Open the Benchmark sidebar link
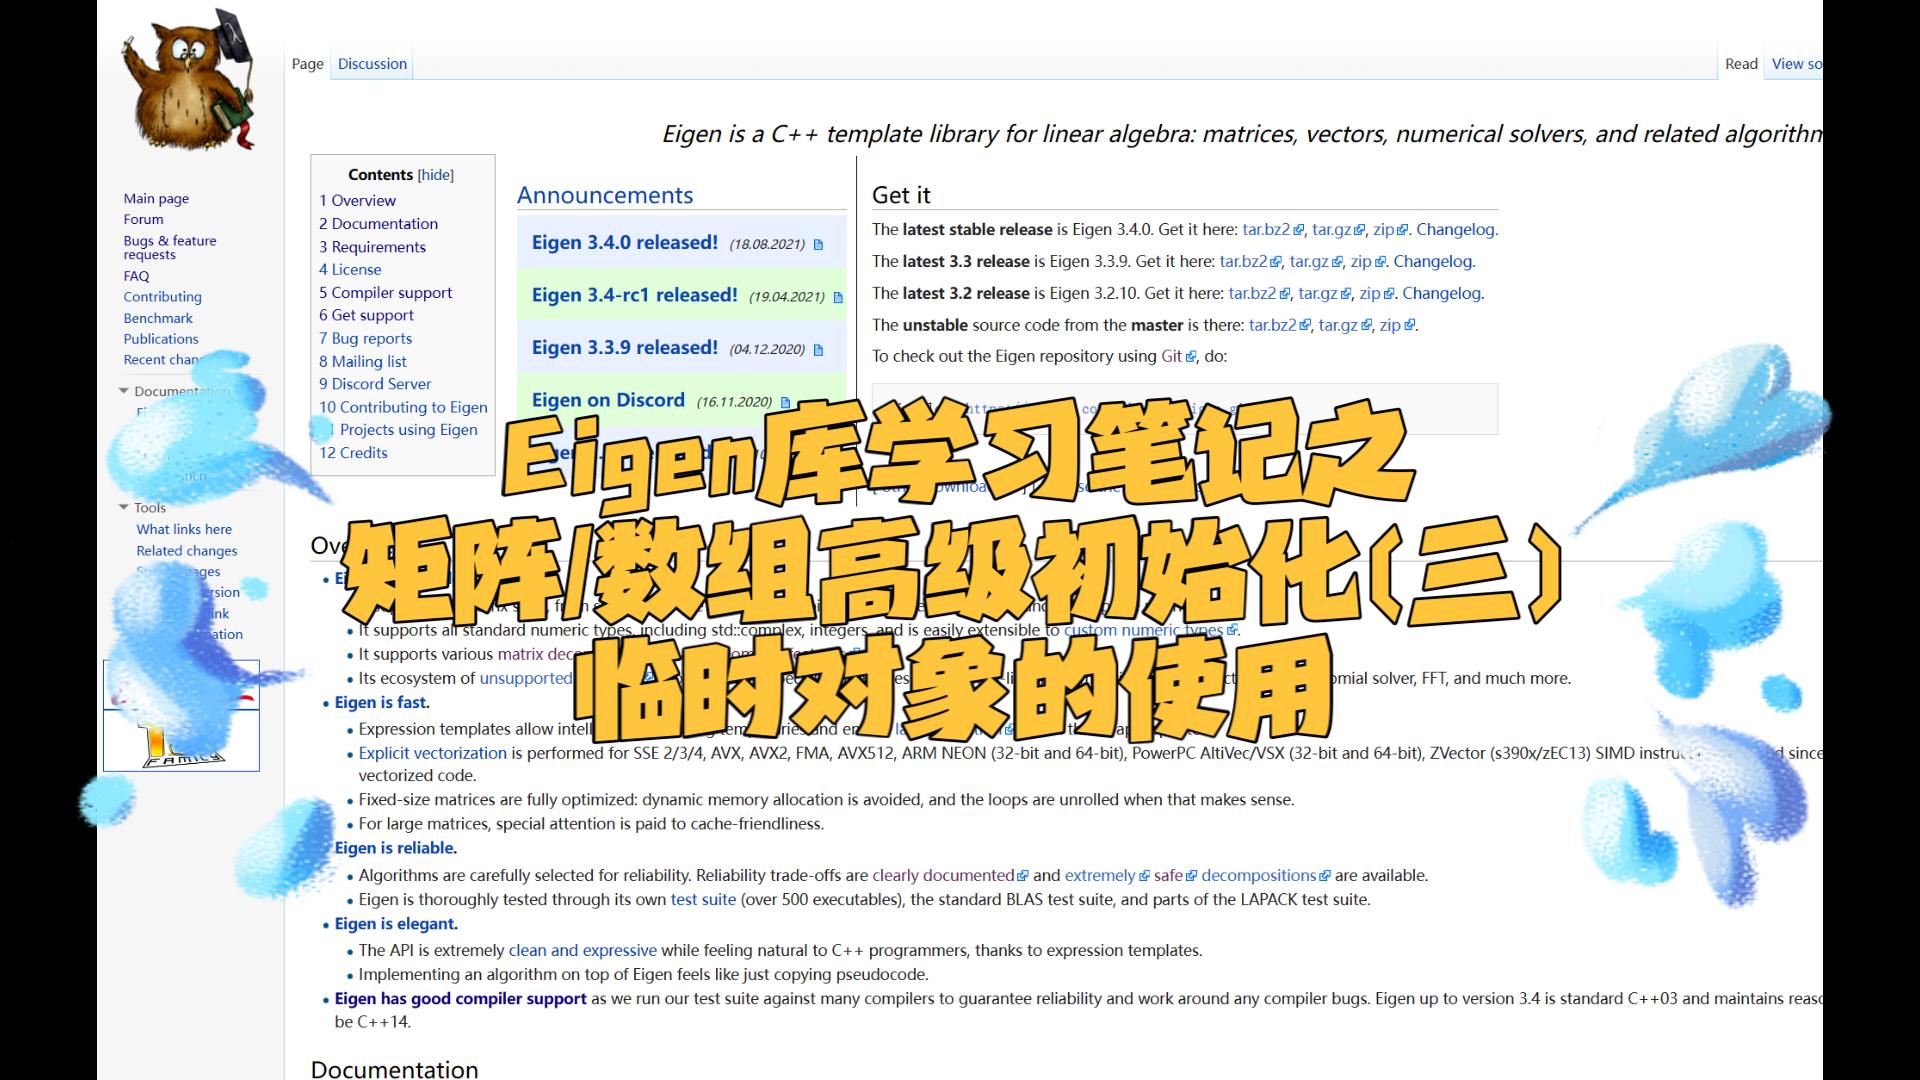This screenshot has width=1920, height=1080. point(158,318)
